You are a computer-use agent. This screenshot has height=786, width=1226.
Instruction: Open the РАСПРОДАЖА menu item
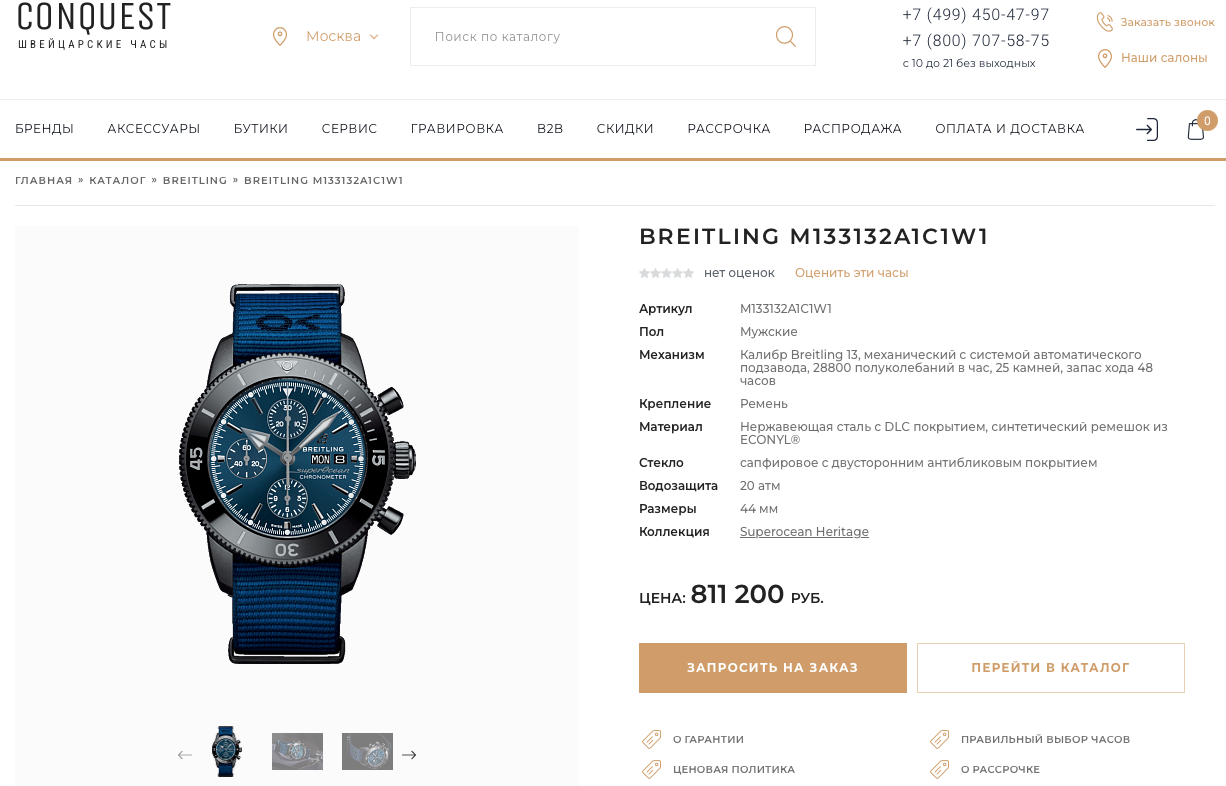(x=853, y=129)
